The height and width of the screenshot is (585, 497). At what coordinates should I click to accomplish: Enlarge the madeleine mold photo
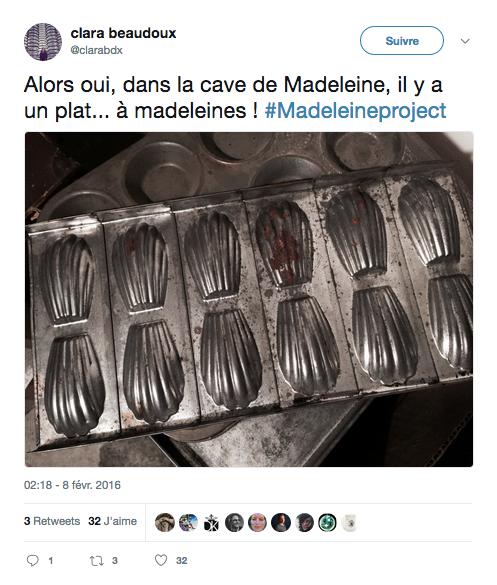pos(249,299)
